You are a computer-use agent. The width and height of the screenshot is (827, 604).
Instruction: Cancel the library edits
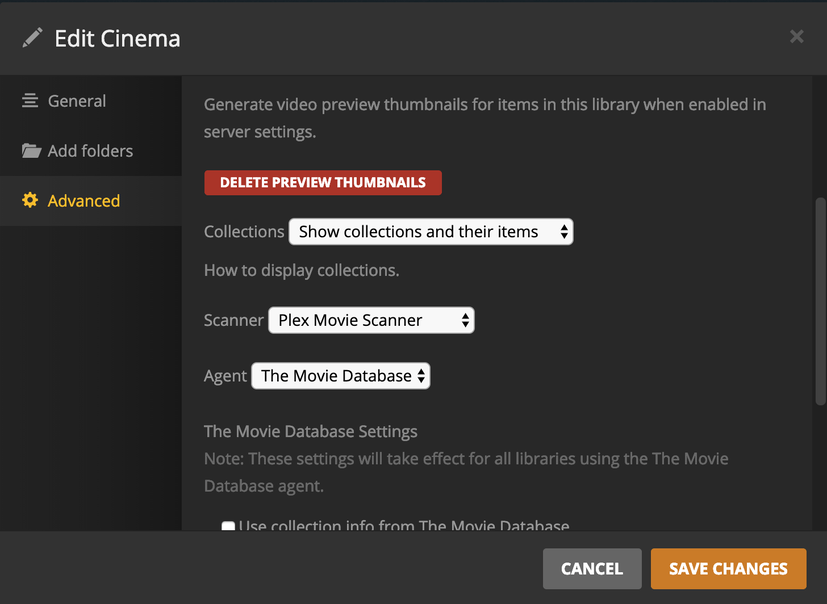(x=592, y=568)
